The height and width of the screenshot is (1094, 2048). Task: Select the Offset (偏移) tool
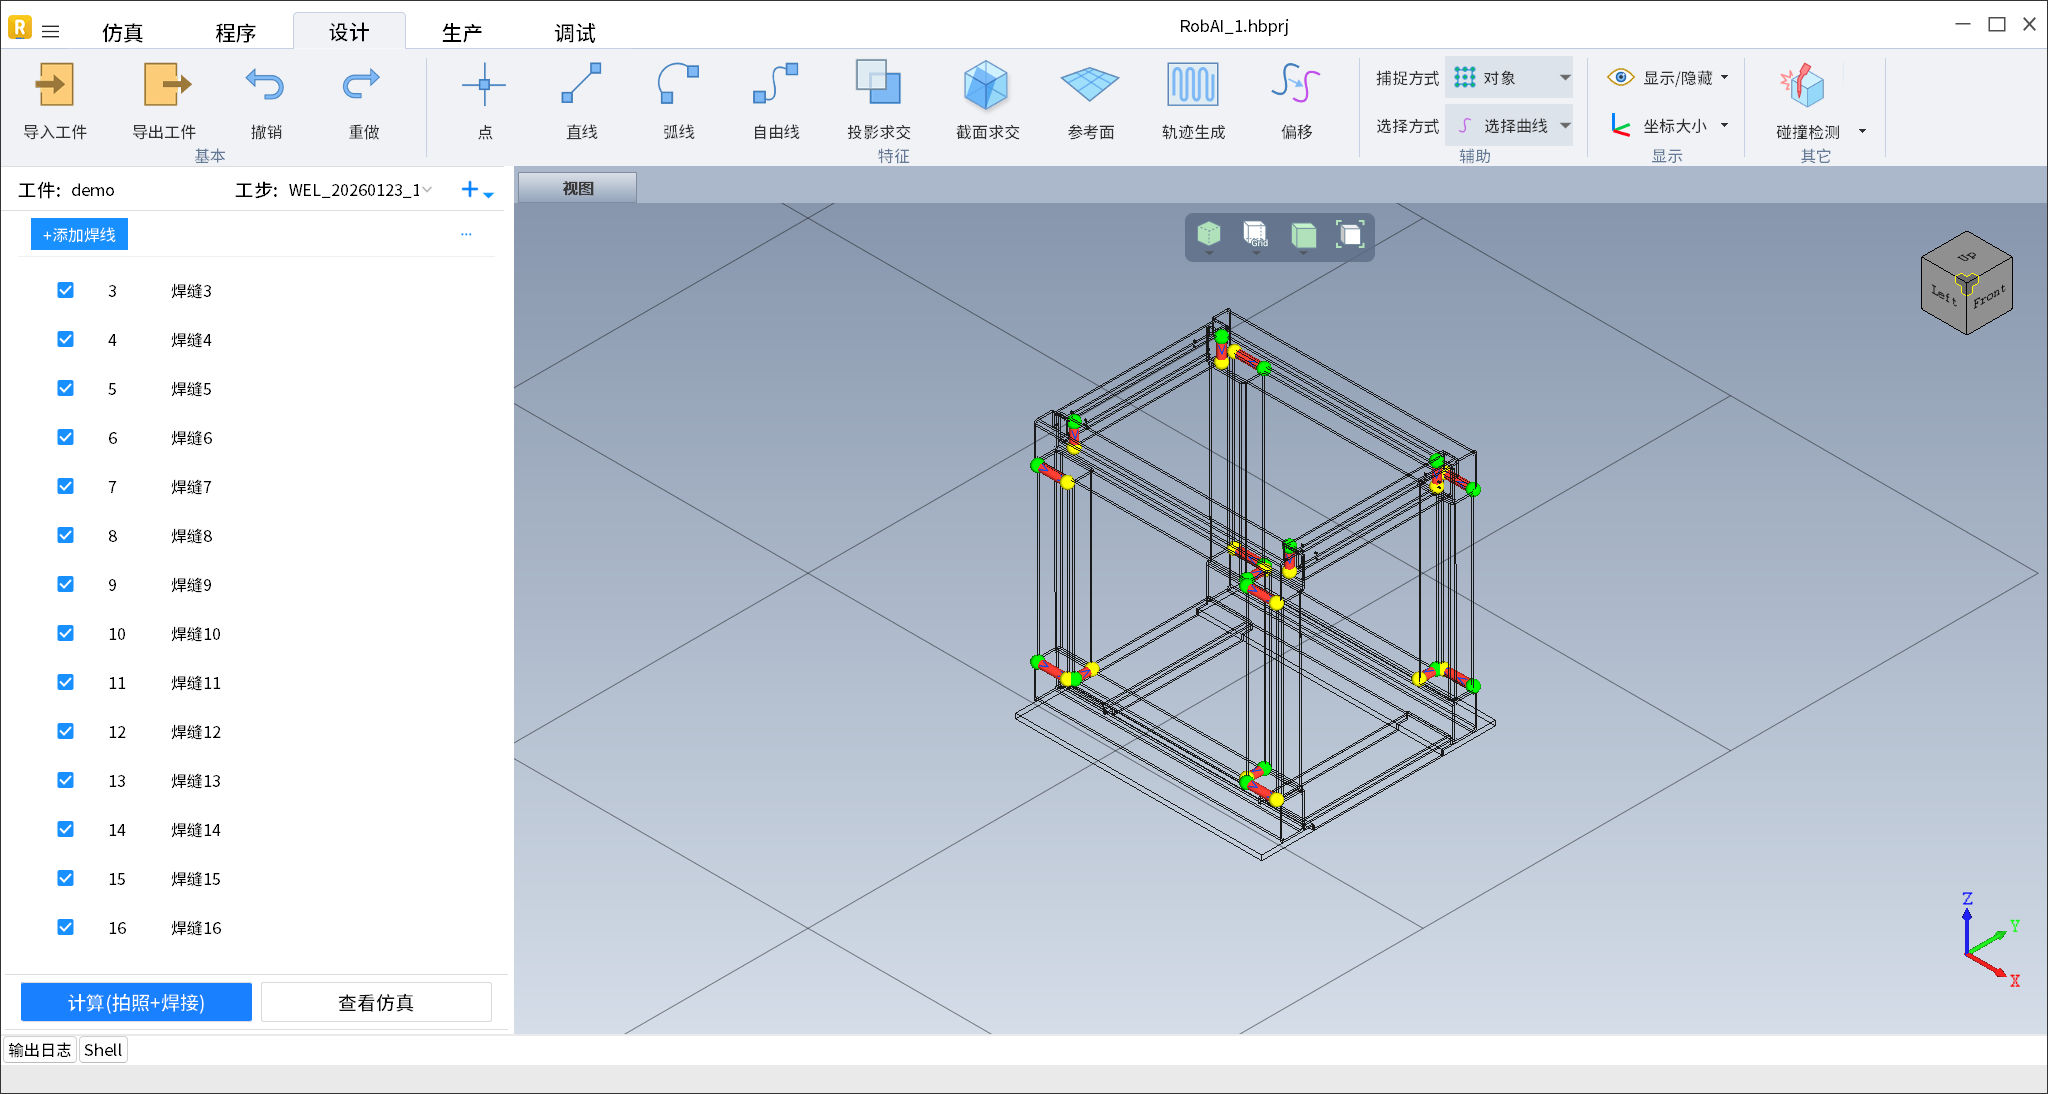1296,86
